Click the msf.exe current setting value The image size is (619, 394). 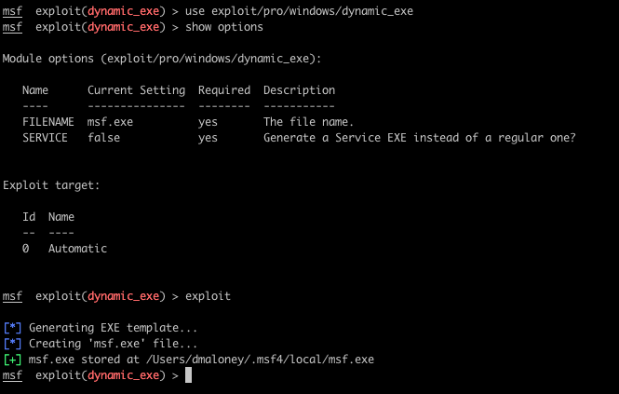pos(110,122)
